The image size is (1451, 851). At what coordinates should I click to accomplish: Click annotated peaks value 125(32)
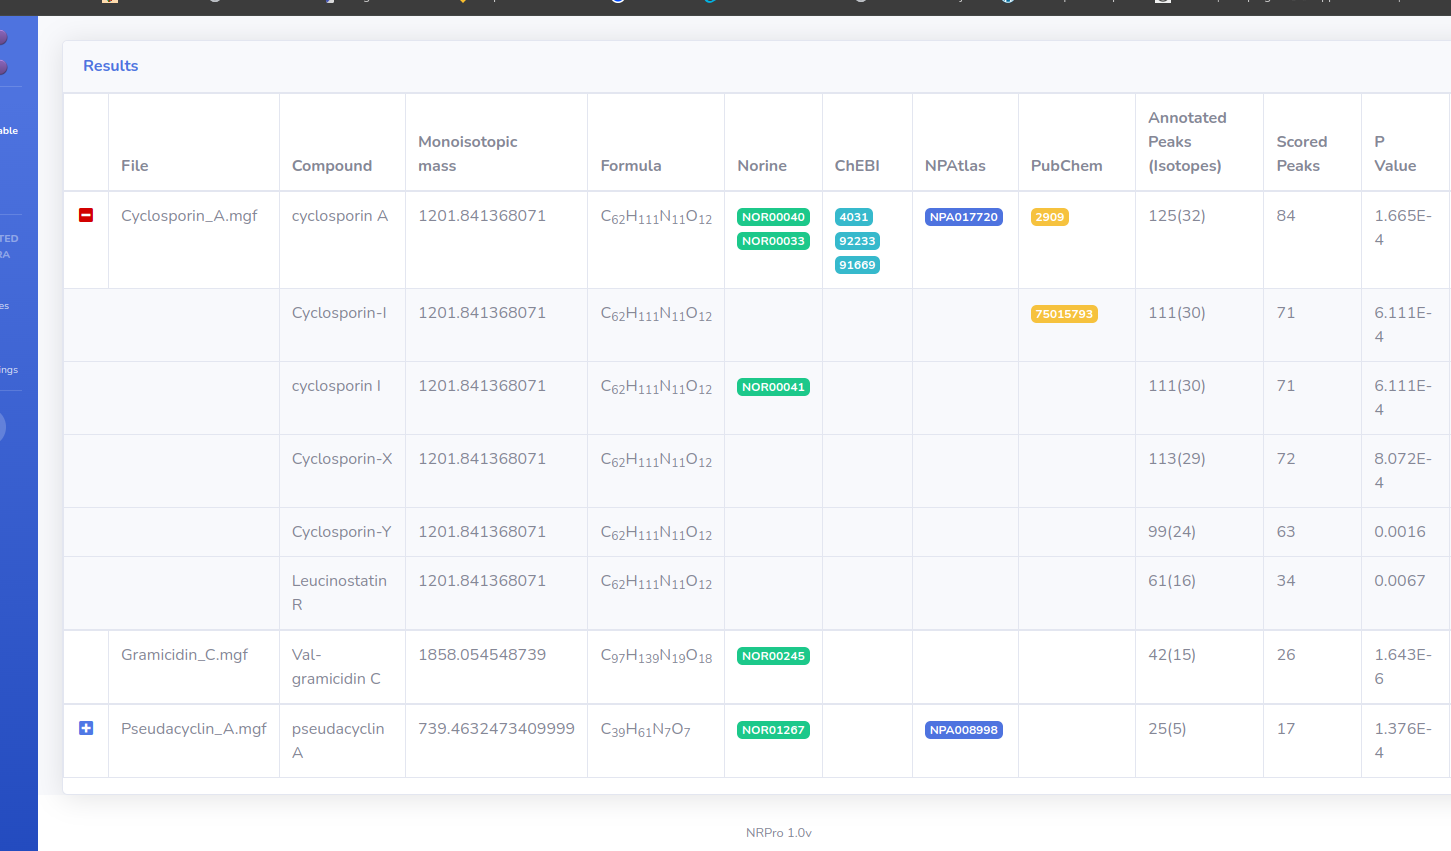tap(1177, 216)
